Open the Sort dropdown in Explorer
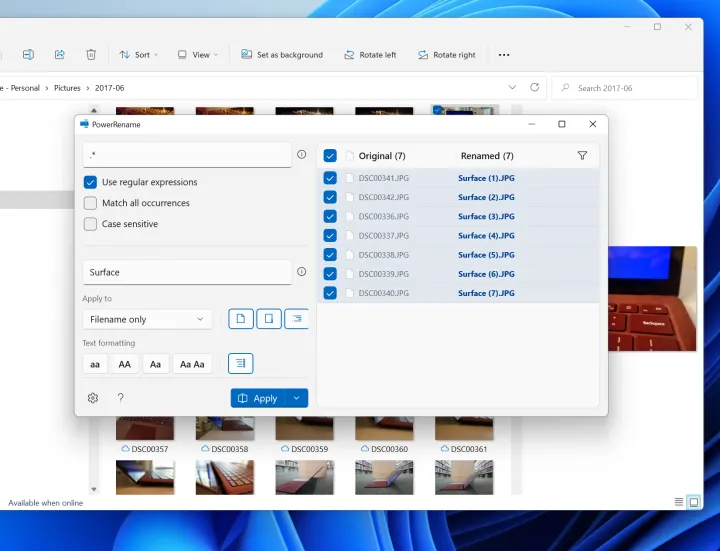 click(135, 55)
